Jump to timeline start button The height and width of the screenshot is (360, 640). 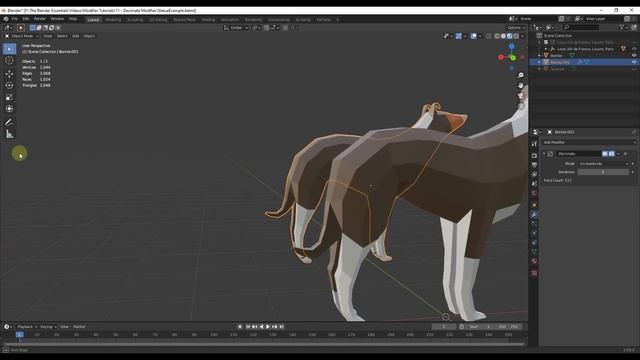pos(248,327)
